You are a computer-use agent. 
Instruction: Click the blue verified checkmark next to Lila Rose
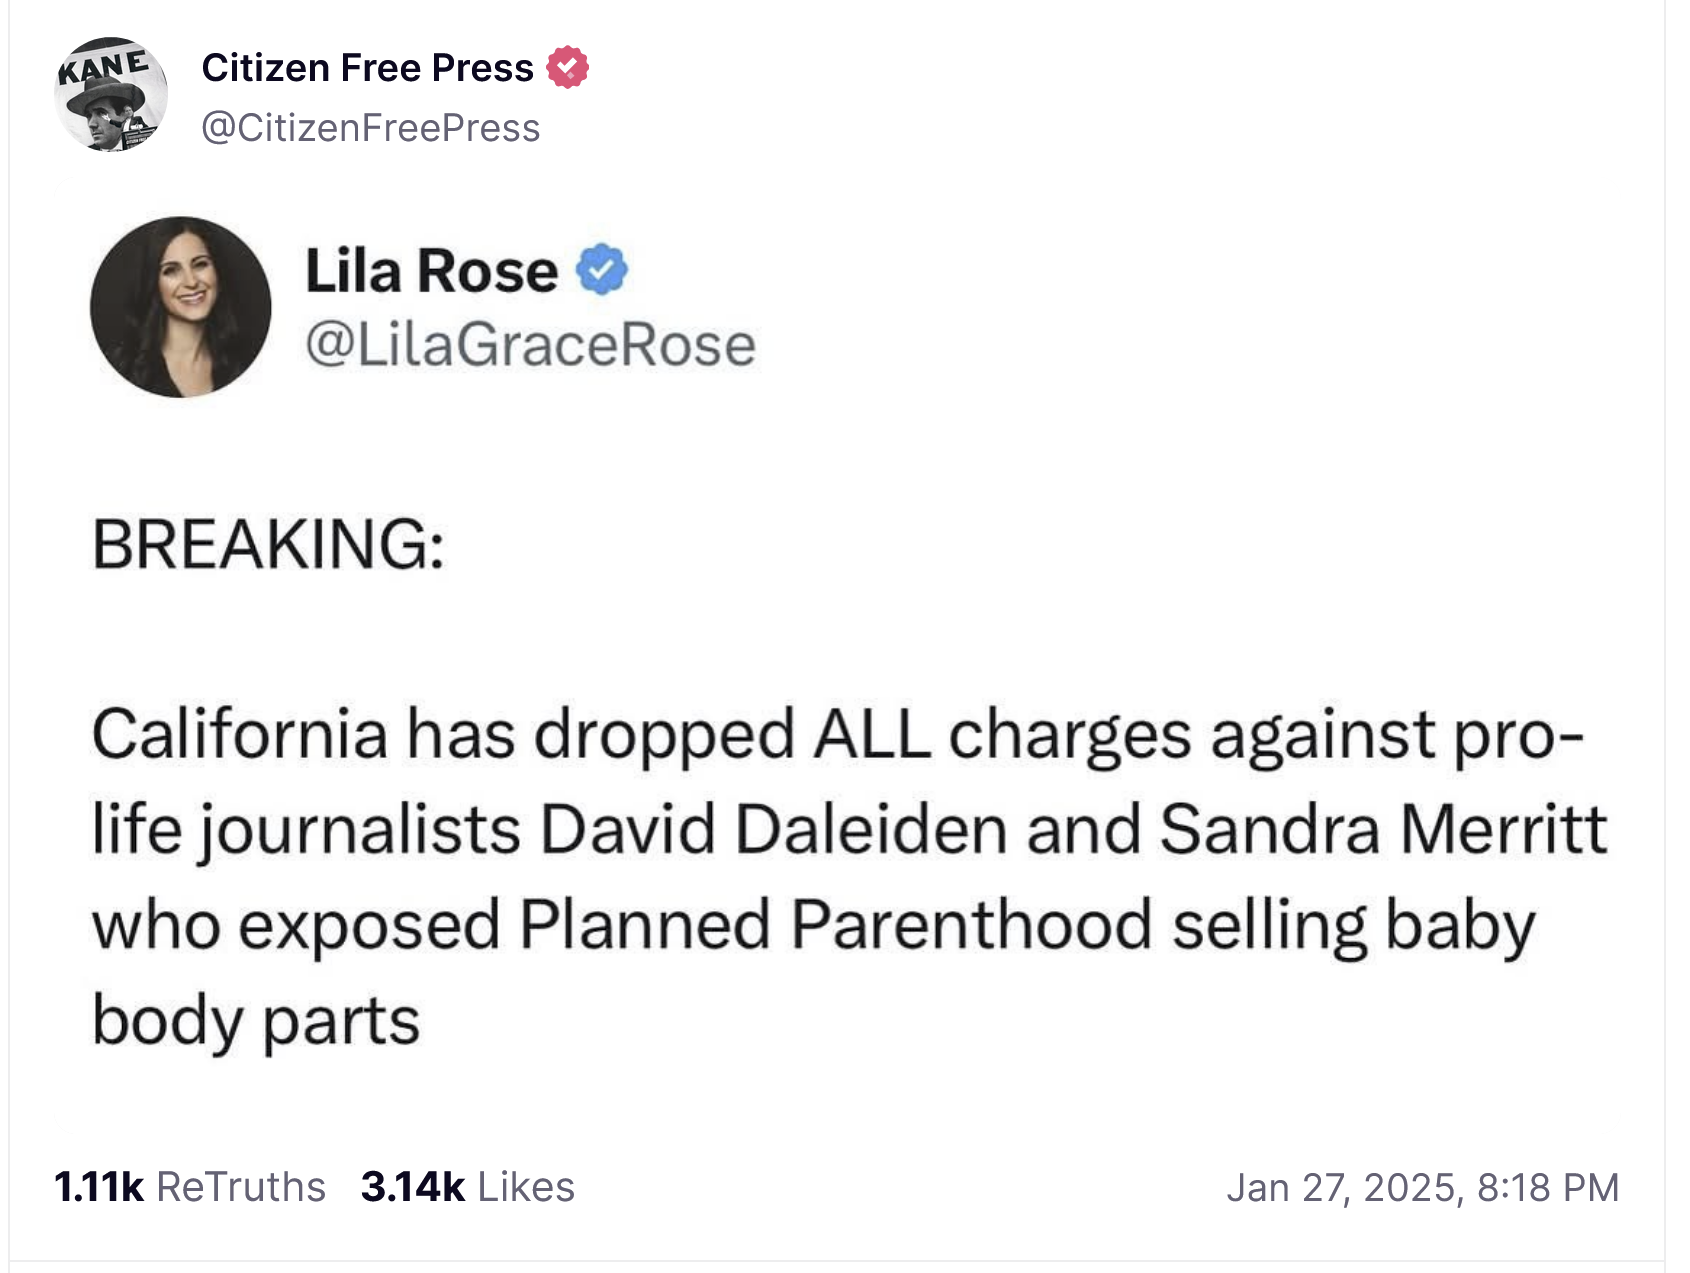[x=602, y=270]
